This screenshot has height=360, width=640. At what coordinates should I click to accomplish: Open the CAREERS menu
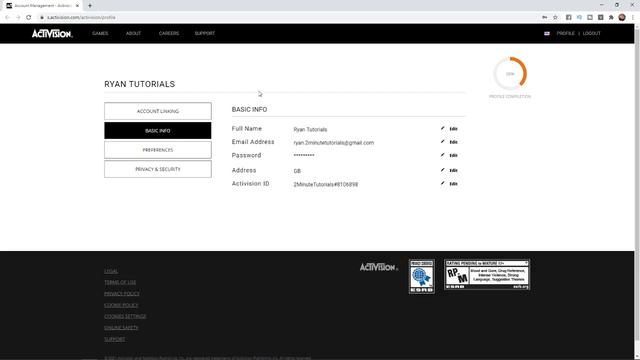coord(169,33)
